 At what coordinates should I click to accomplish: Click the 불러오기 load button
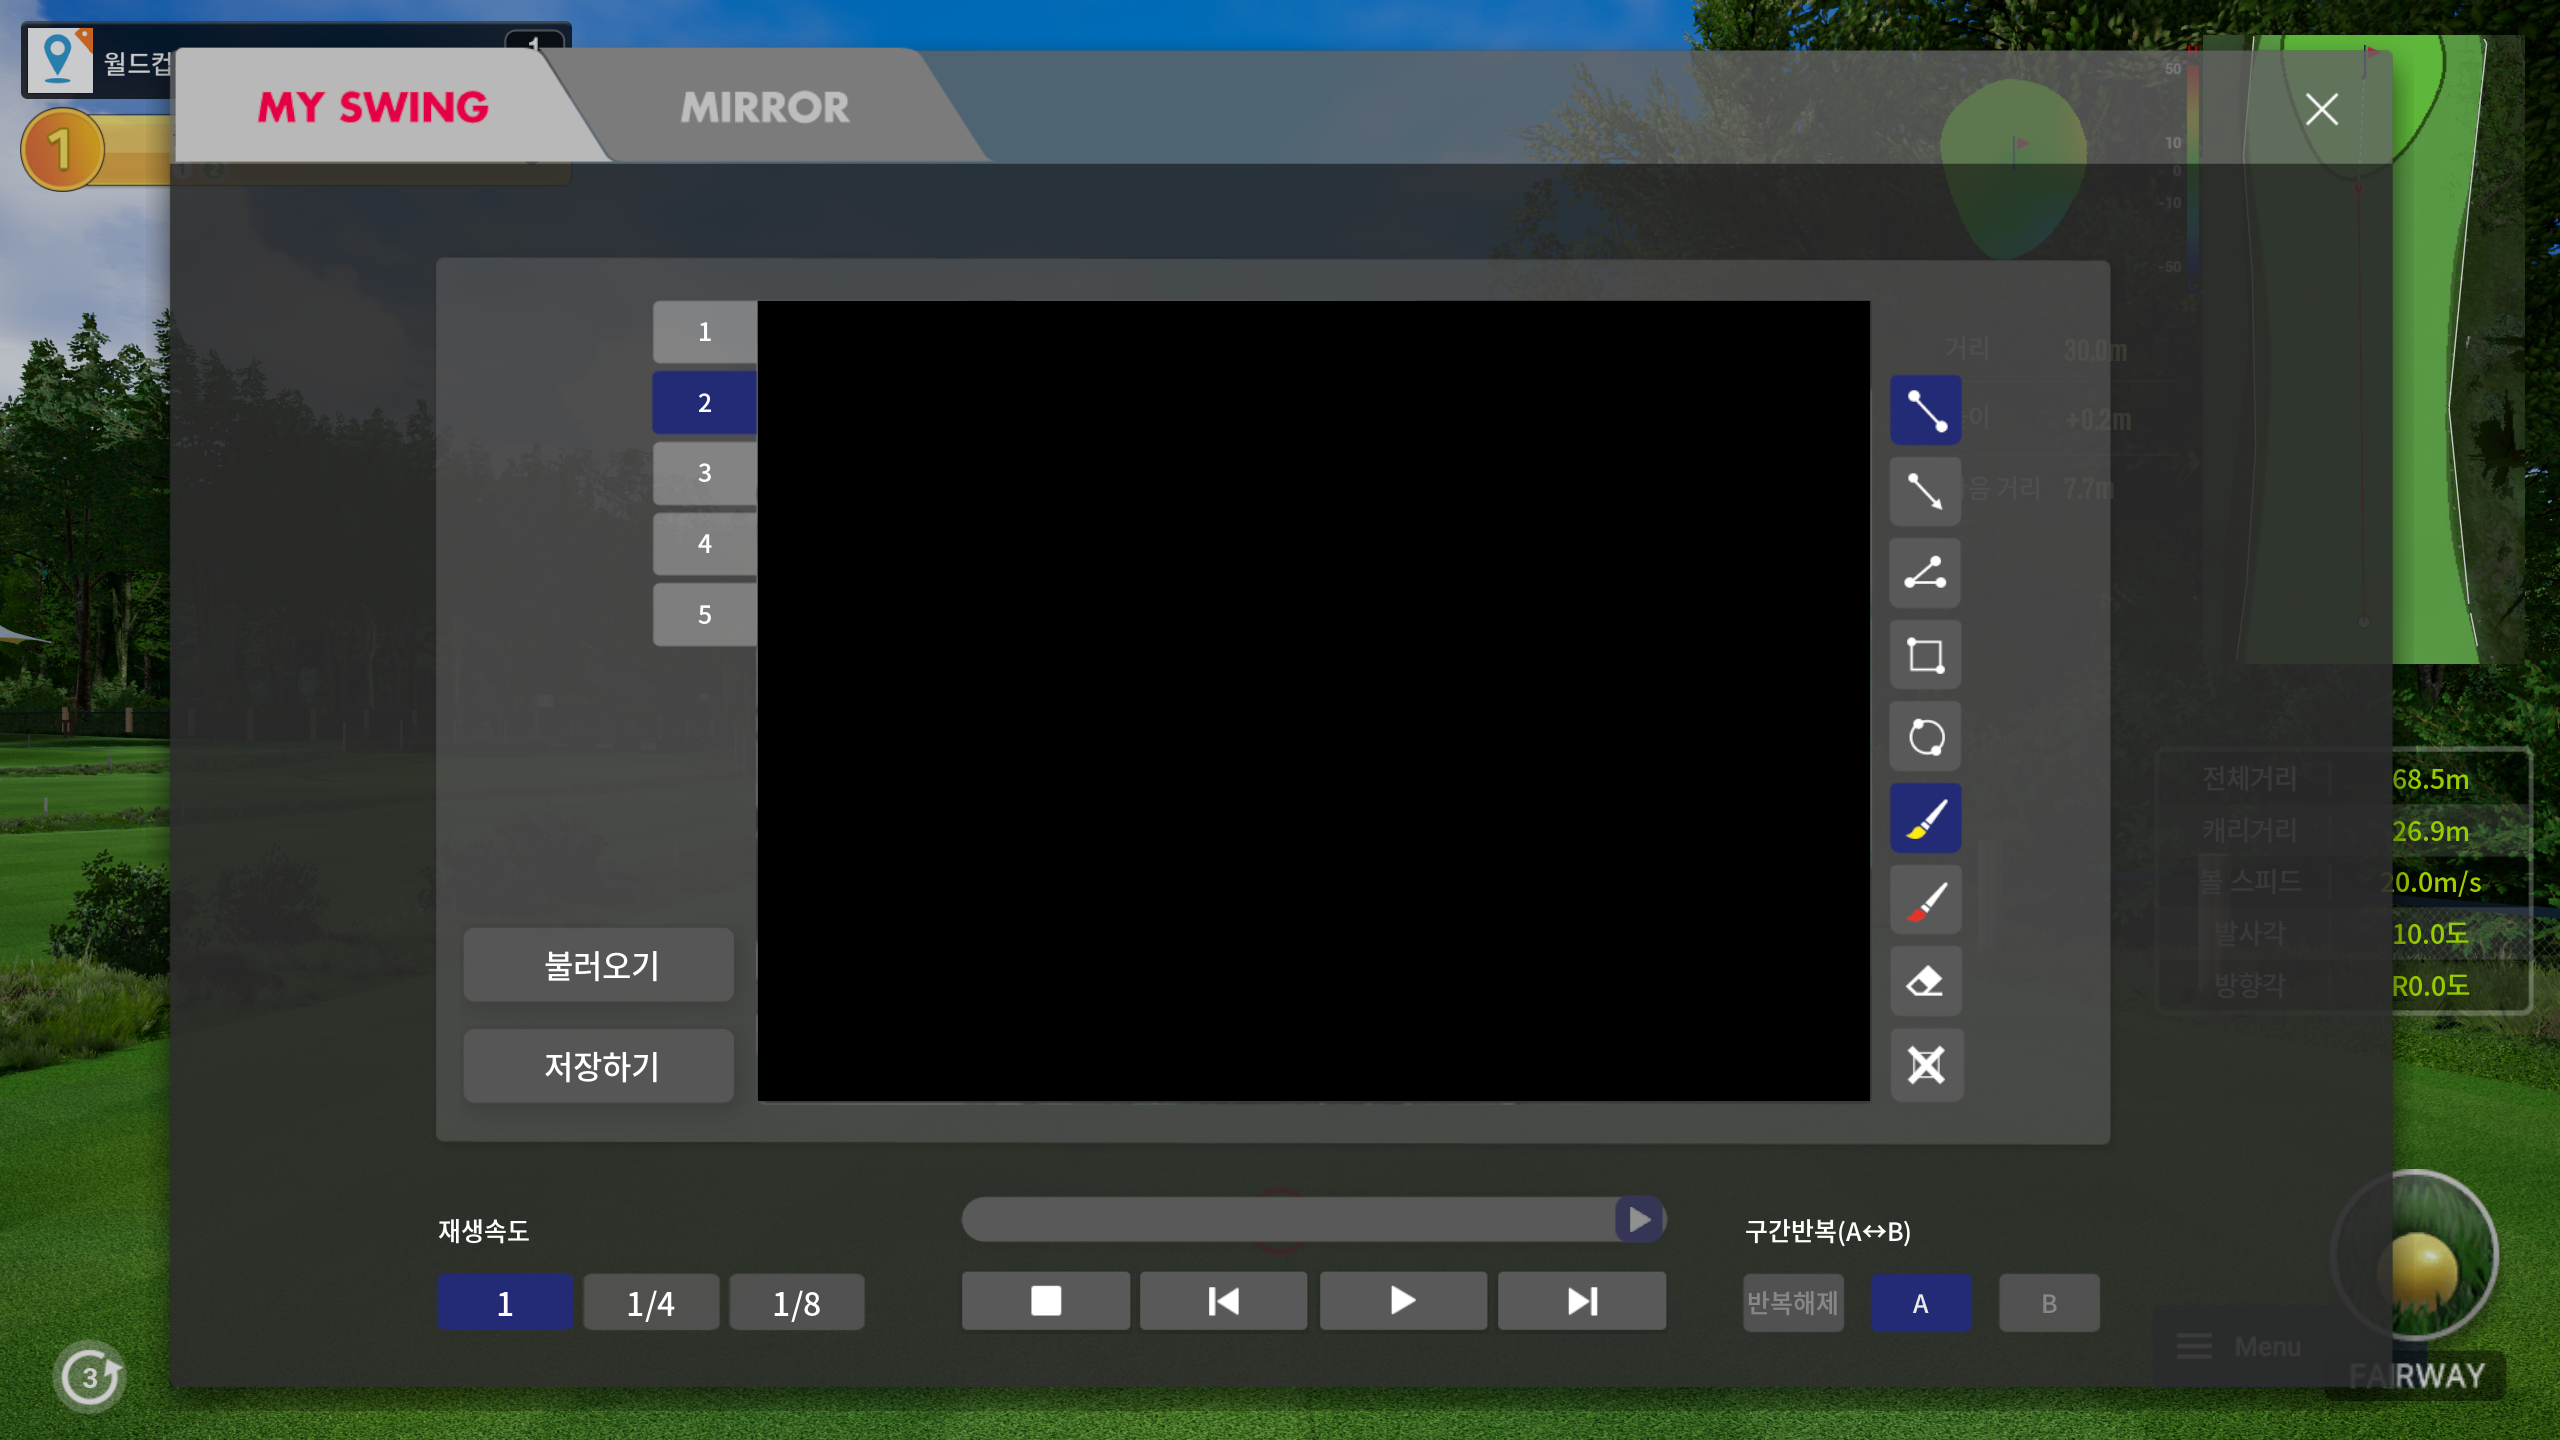click(599, 965)
